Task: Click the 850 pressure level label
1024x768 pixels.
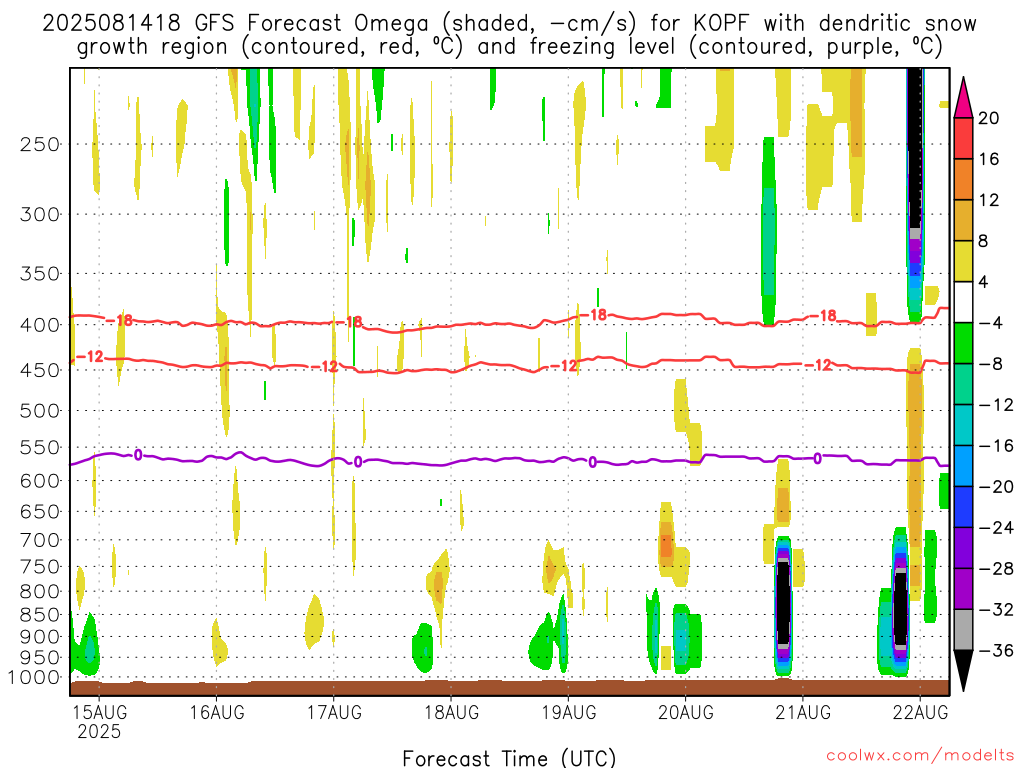Action: (40, 615)
